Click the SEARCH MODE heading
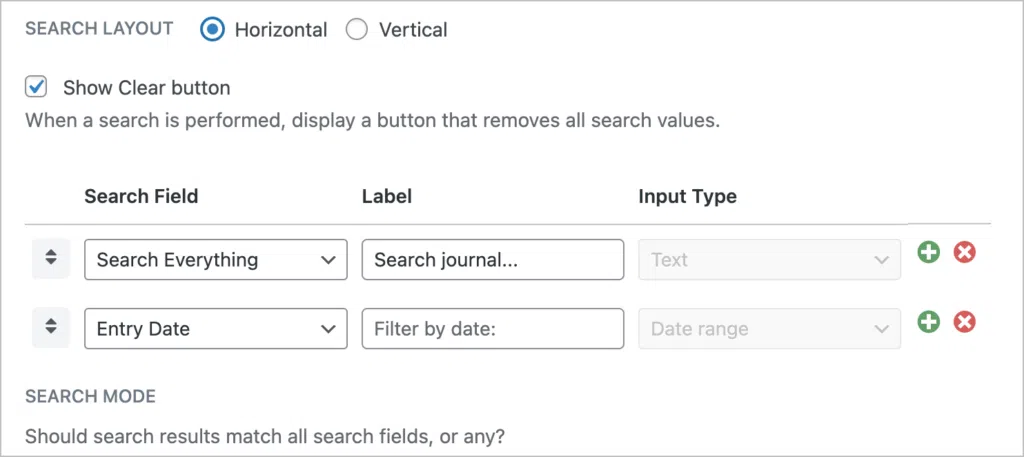Viewport: 1024px width, 457px height. pyautogui.click(x=90, y=396)
